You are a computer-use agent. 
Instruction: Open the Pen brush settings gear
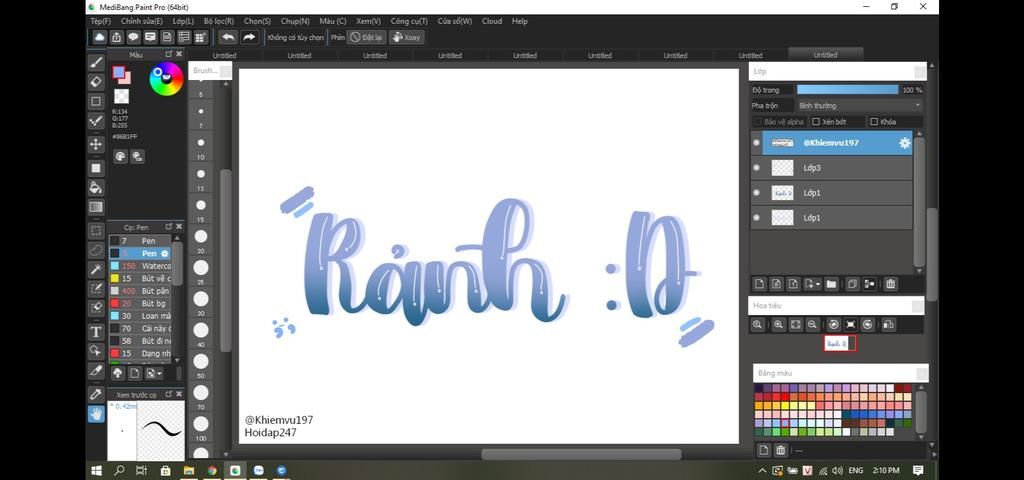[165, 253]
